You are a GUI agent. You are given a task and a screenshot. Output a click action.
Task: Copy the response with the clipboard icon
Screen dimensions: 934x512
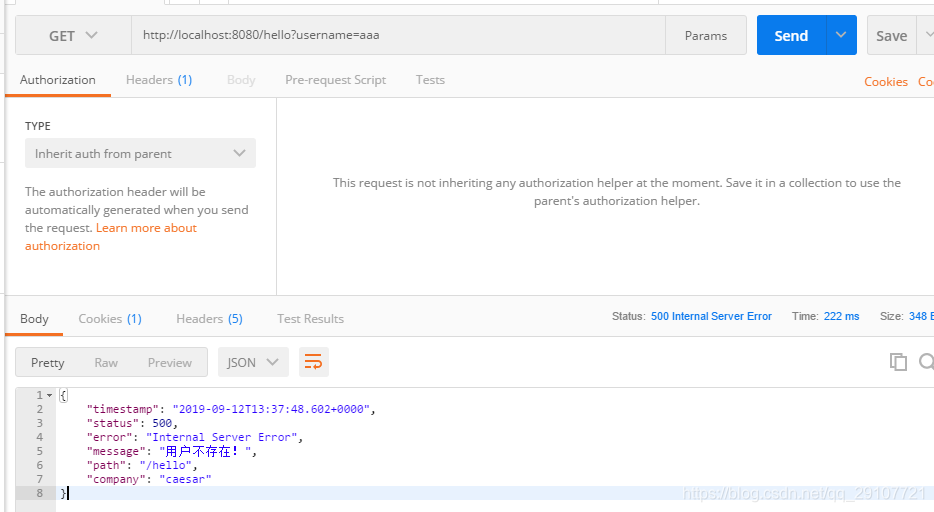(x=898, y=361)
